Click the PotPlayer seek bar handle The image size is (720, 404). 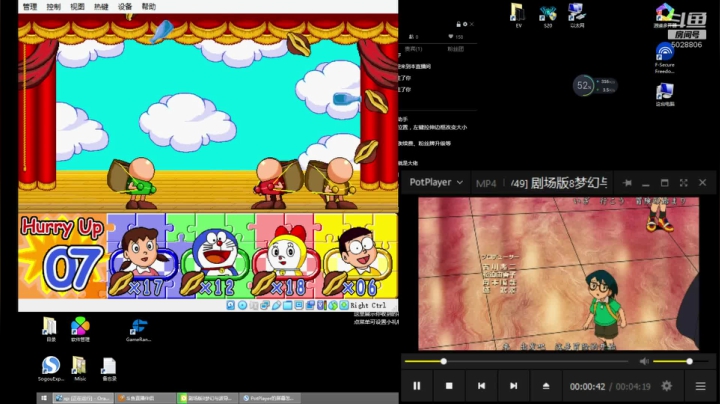tap(444, 361)
